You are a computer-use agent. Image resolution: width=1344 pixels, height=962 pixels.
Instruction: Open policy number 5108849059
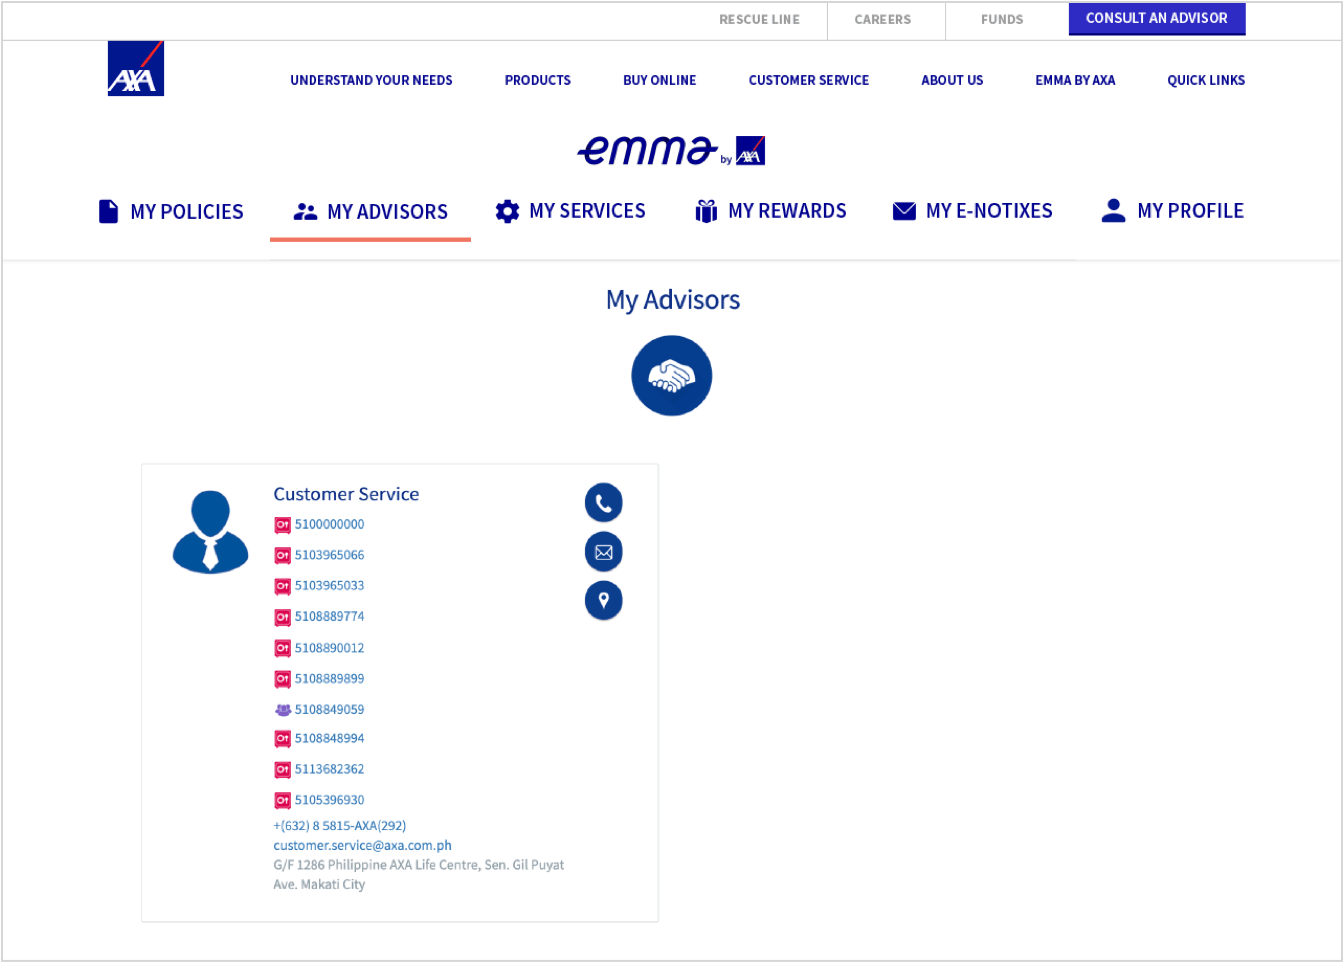coord(329,709)
